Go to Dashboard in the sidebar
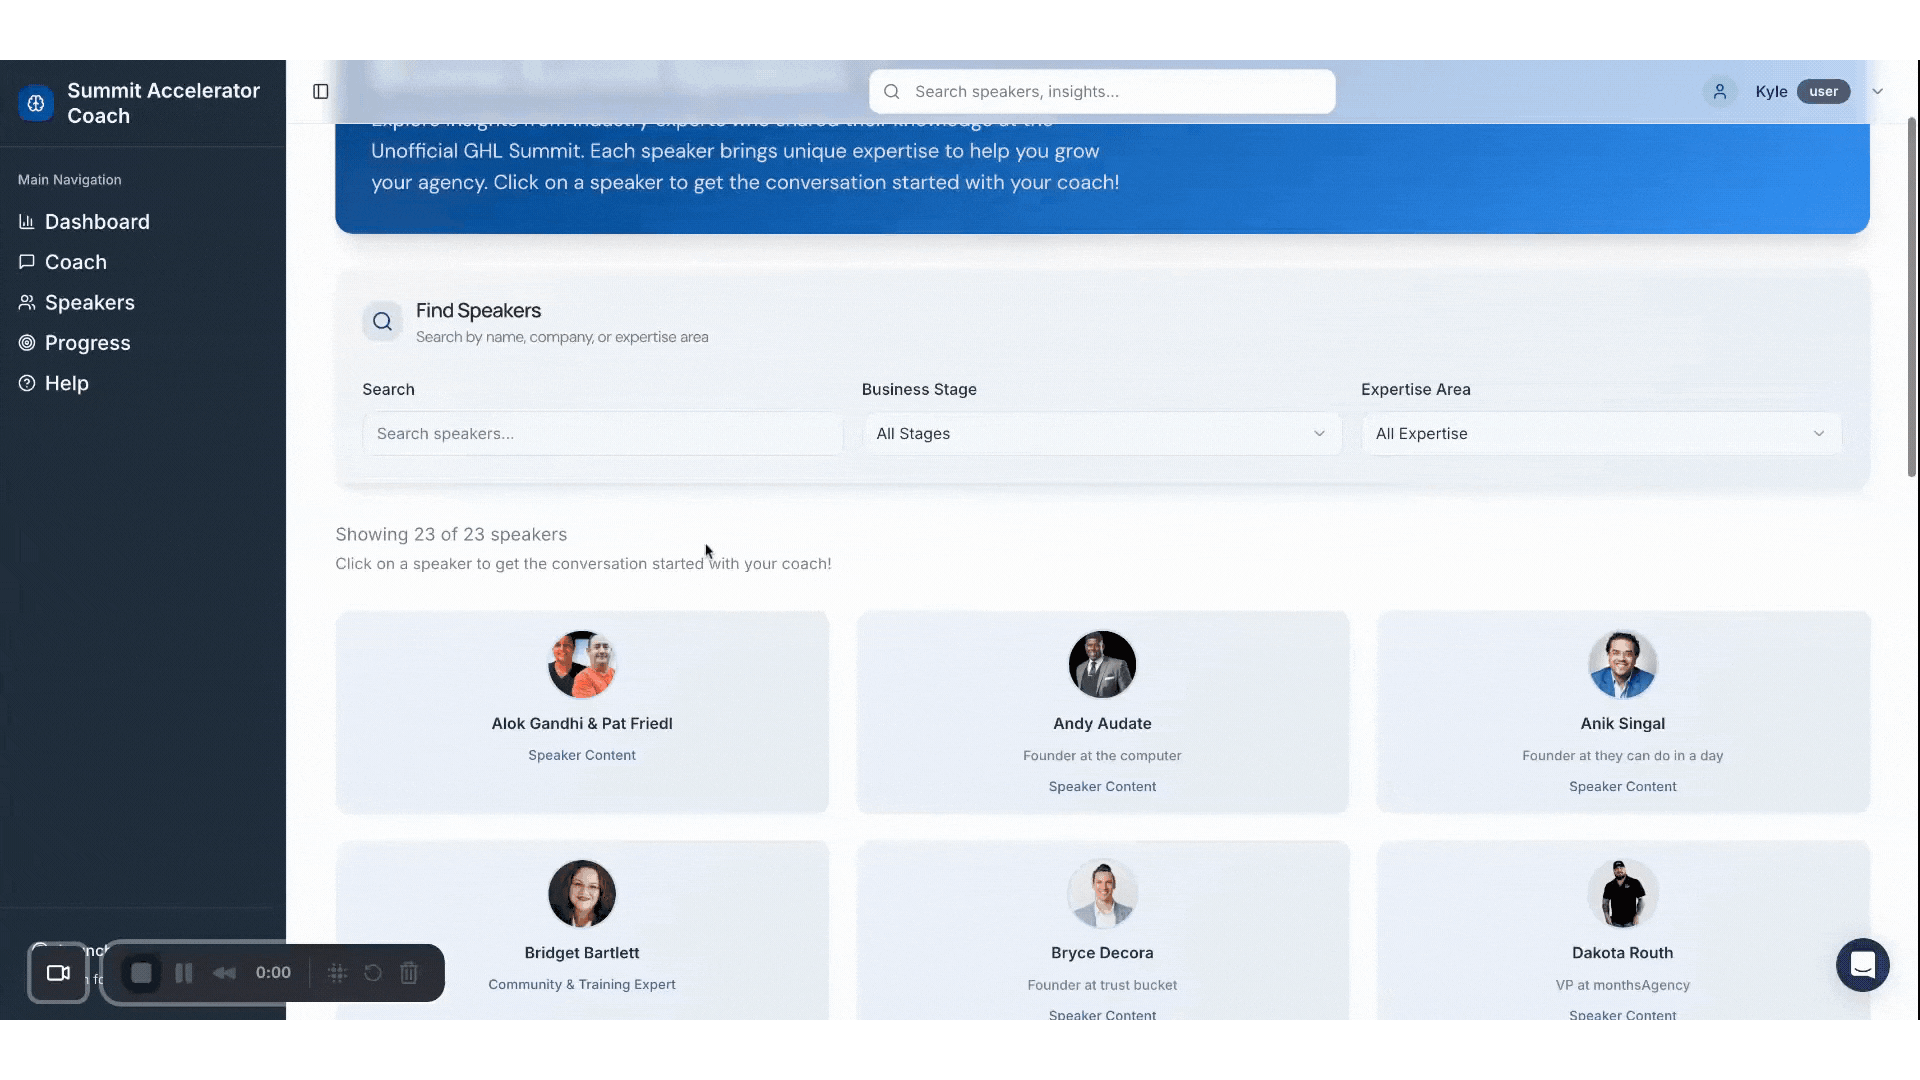 (97, 222)
